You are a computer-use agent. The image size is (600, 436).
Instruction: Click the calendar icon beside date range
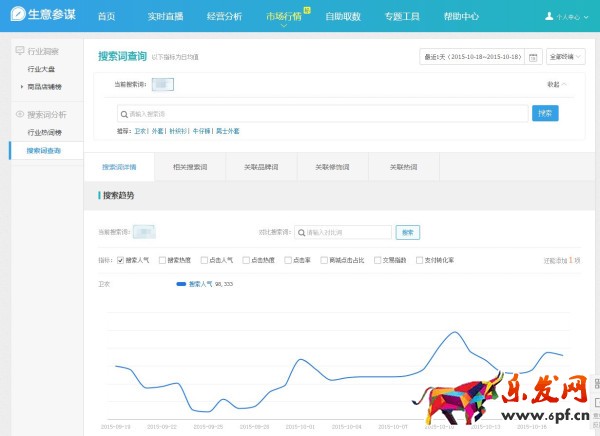point(533,58)
